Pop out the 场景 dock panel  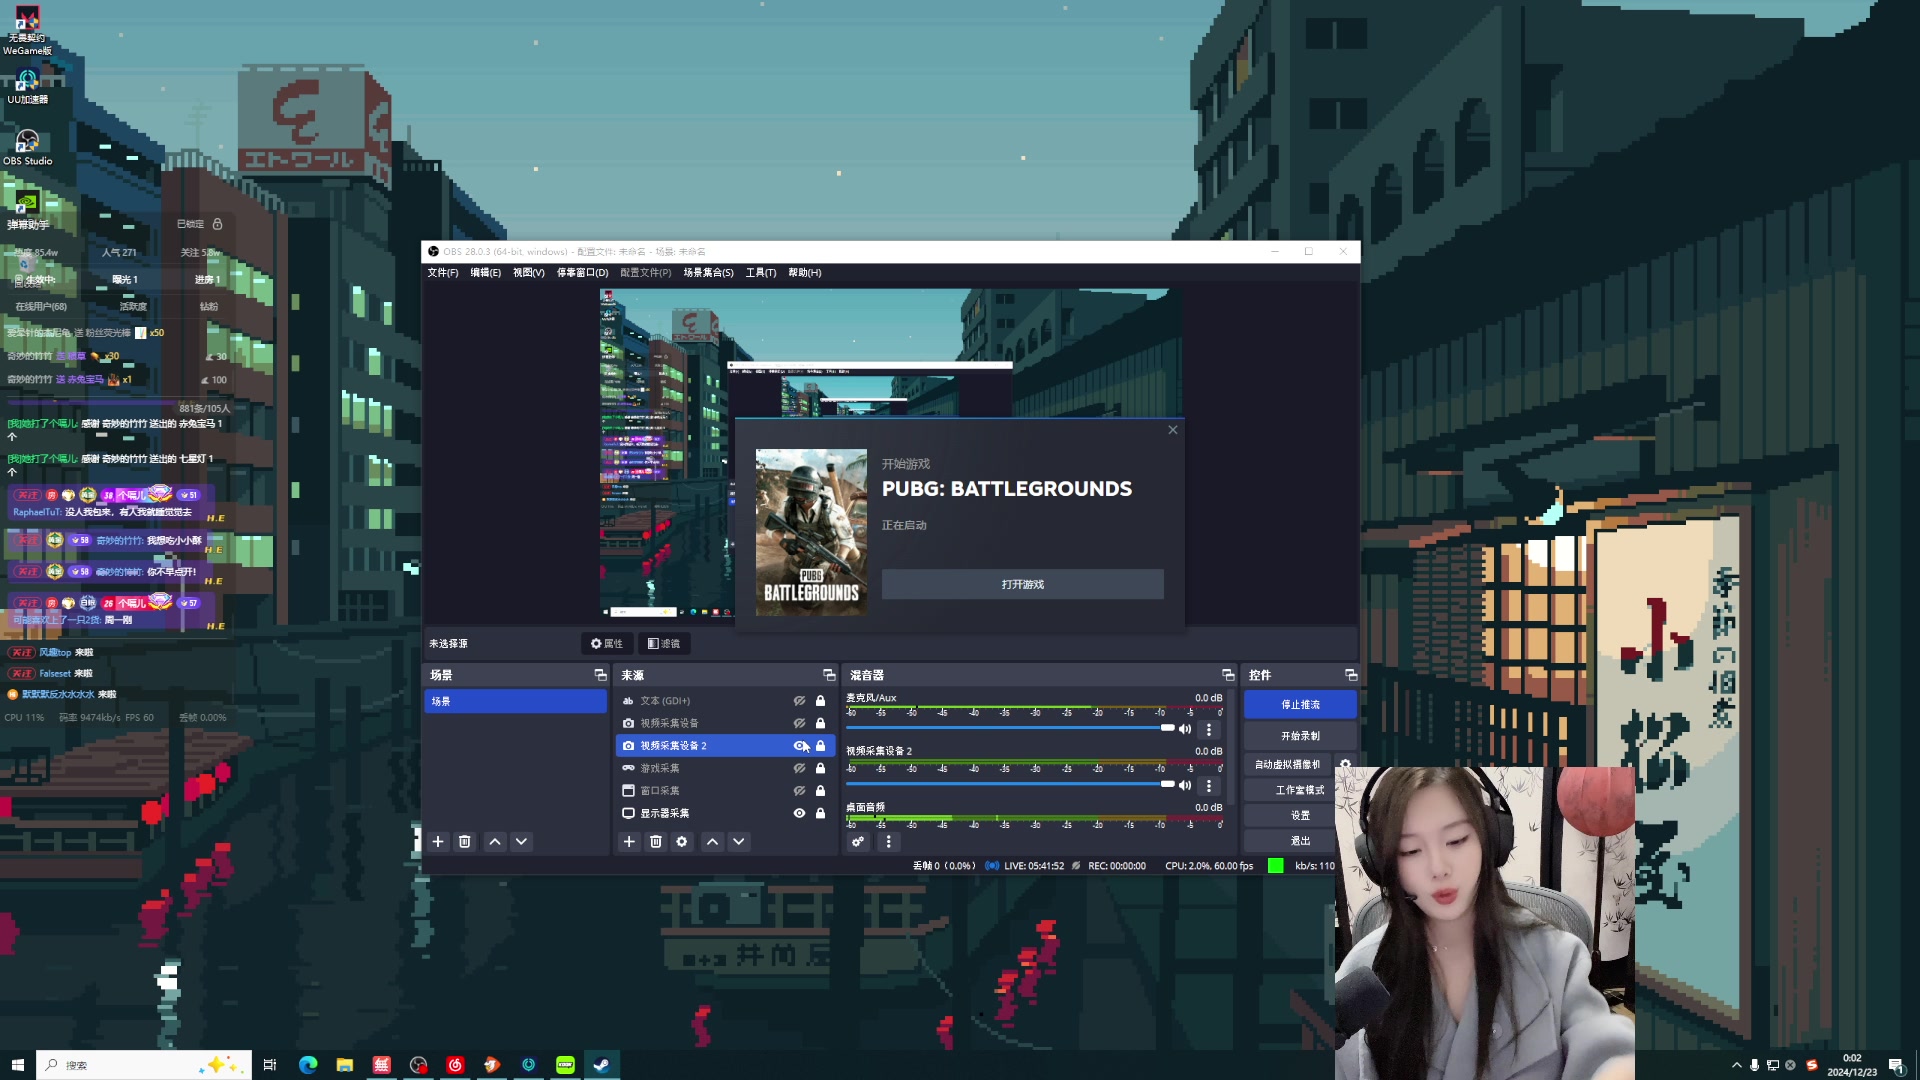[x=600, y=675]
